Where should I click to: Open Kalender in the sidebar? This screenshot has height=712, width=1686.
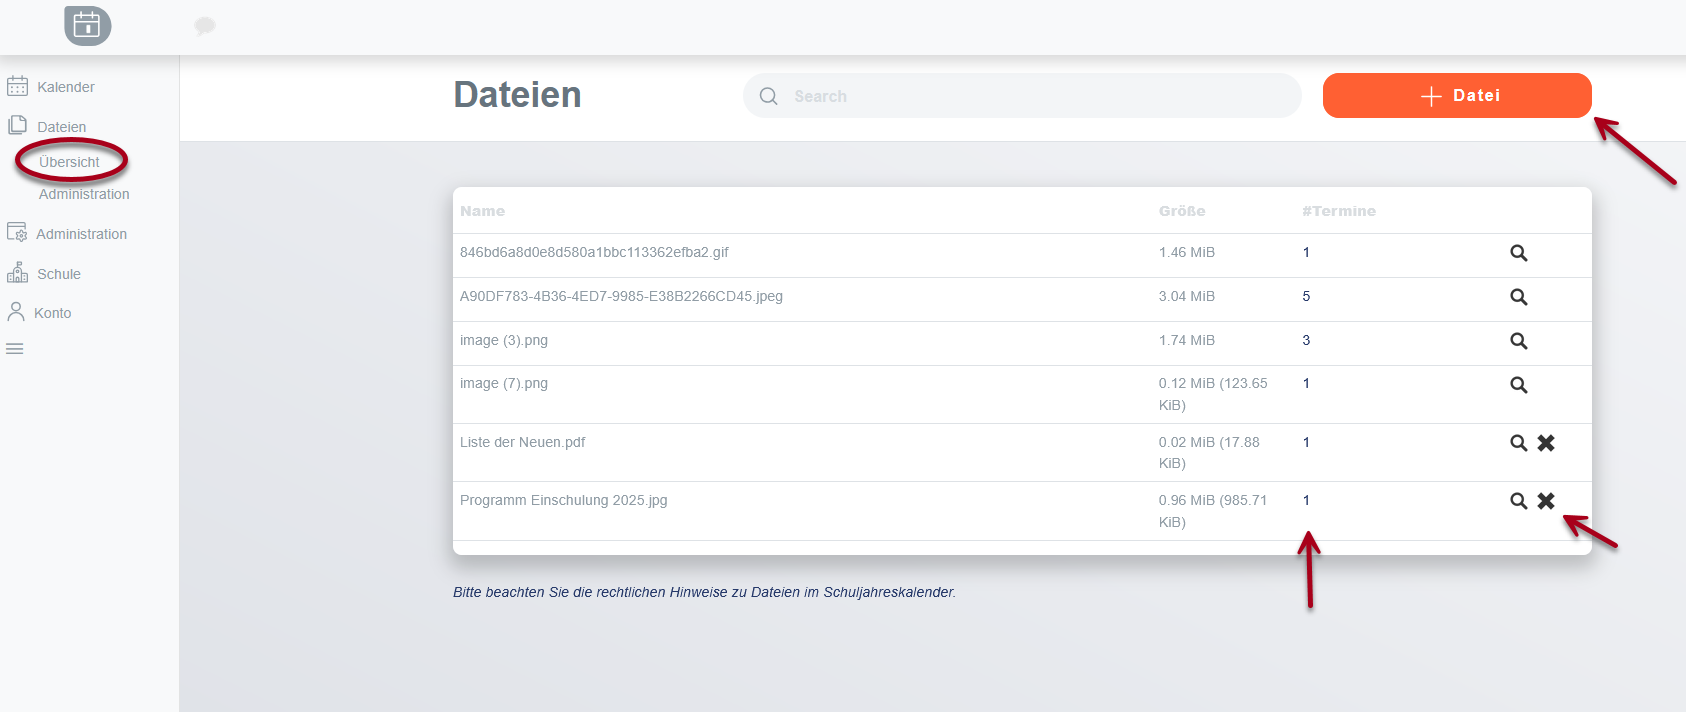65,87
